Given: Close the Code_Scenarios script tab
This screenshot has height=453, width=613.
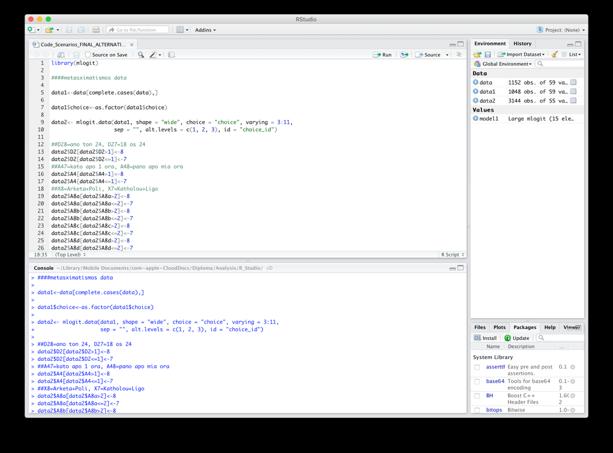Looking at the screenshot, I should (x=132, y=45).
